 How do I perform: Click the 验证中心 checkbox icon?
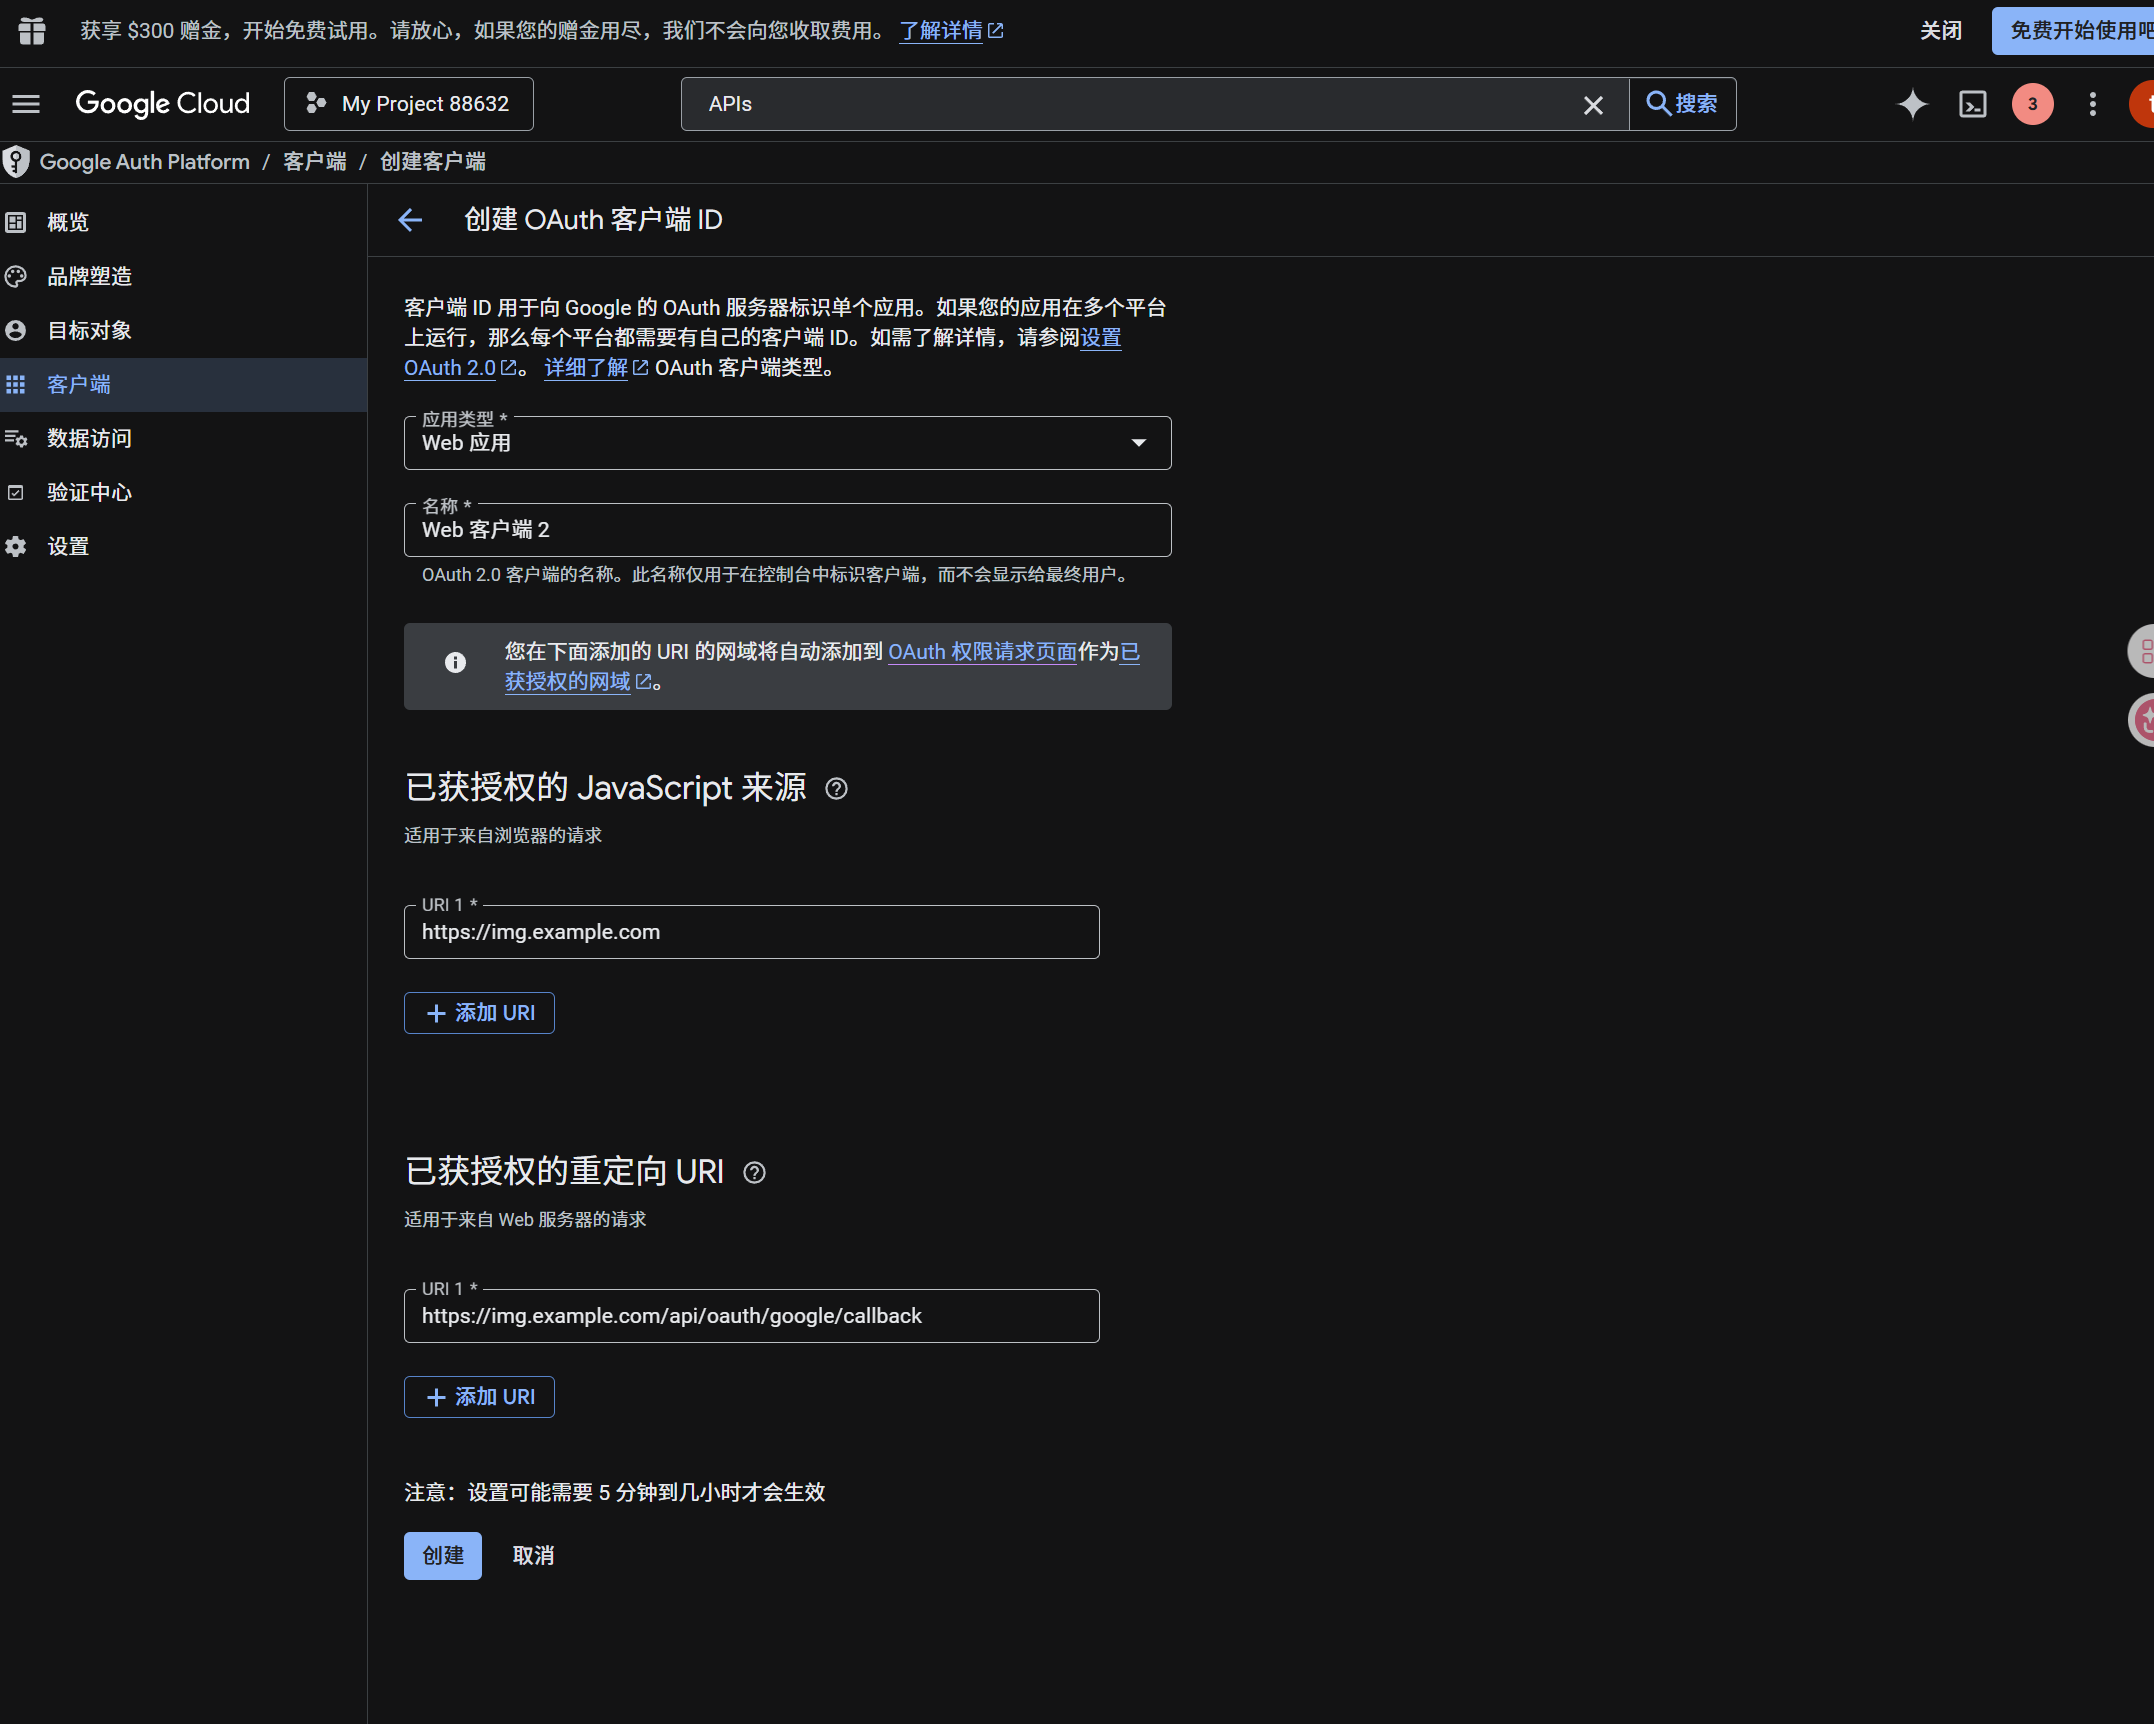click(x=16, y=493)
